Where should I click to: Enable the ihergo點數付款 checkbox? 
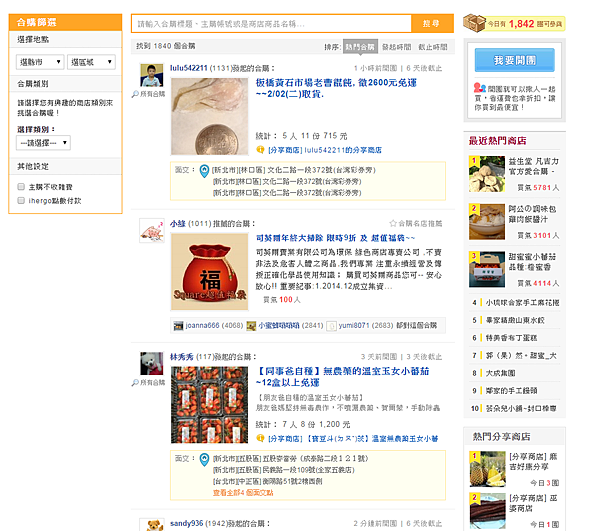coord(21,200)
